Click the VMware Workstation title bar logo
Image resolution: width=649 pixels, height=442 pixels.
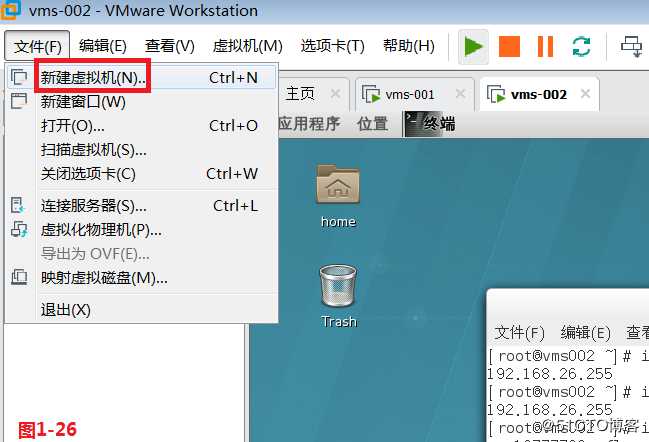[x=10, y=10]
